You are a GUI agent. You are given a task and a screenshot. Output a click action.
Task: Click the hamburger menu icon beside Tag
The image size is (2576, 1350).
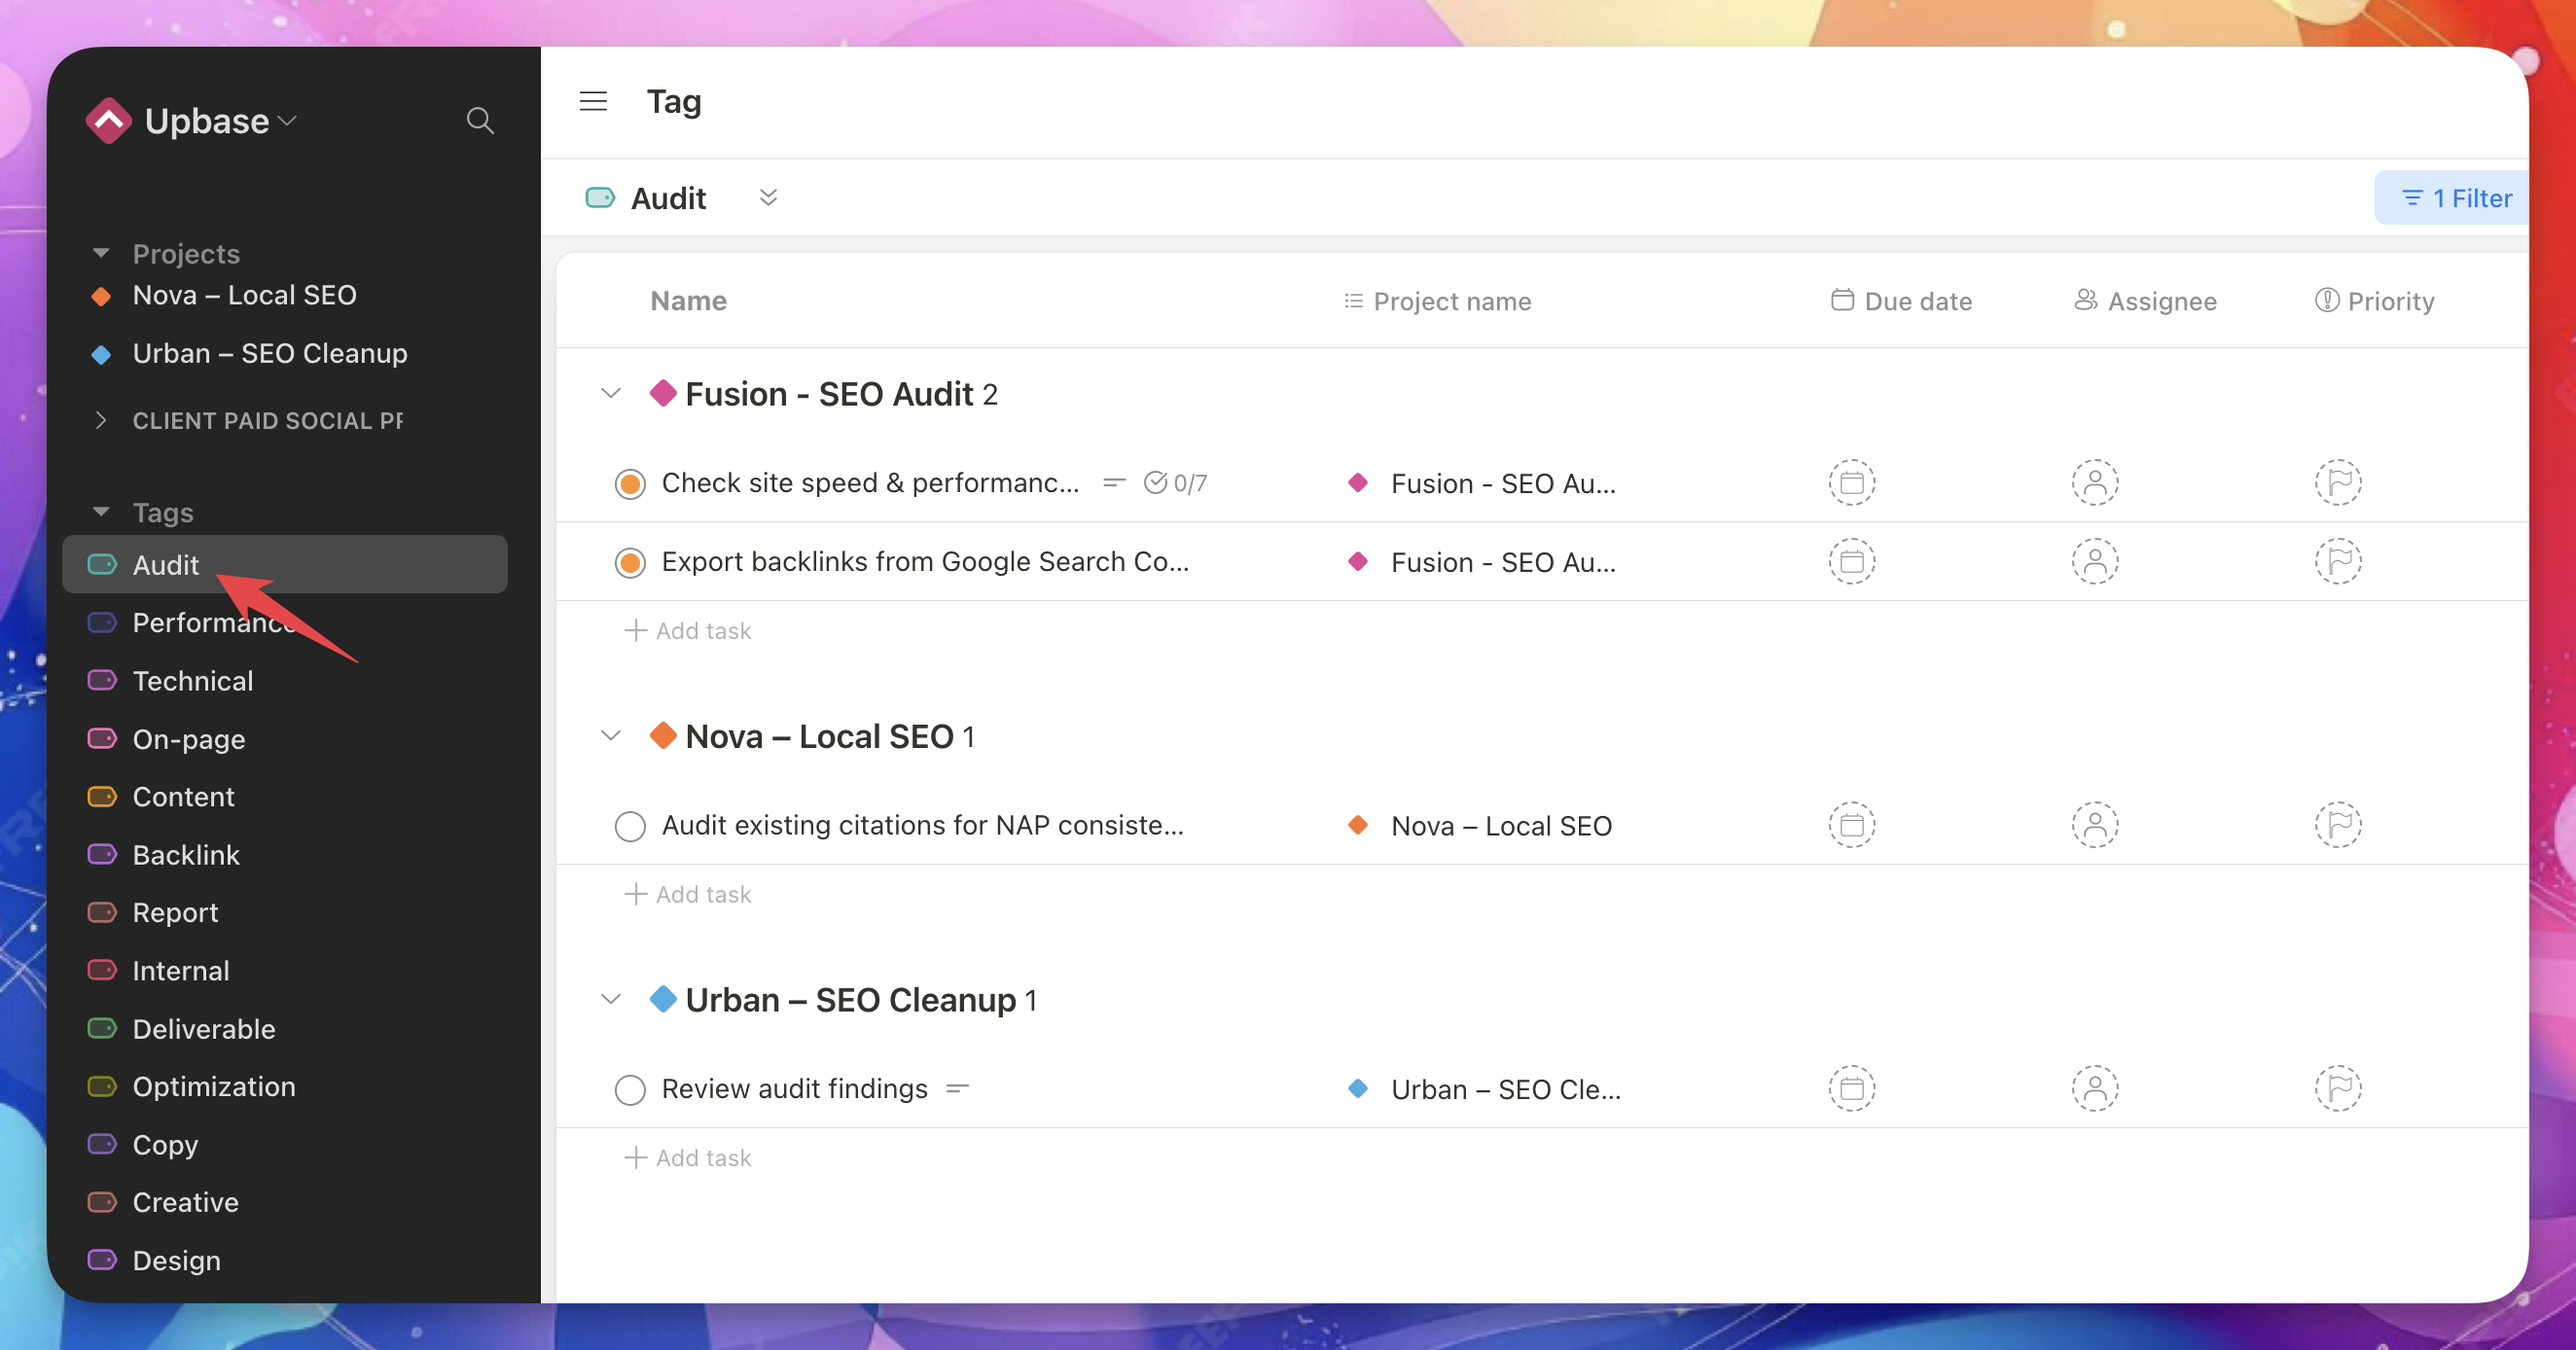[593, 101]
